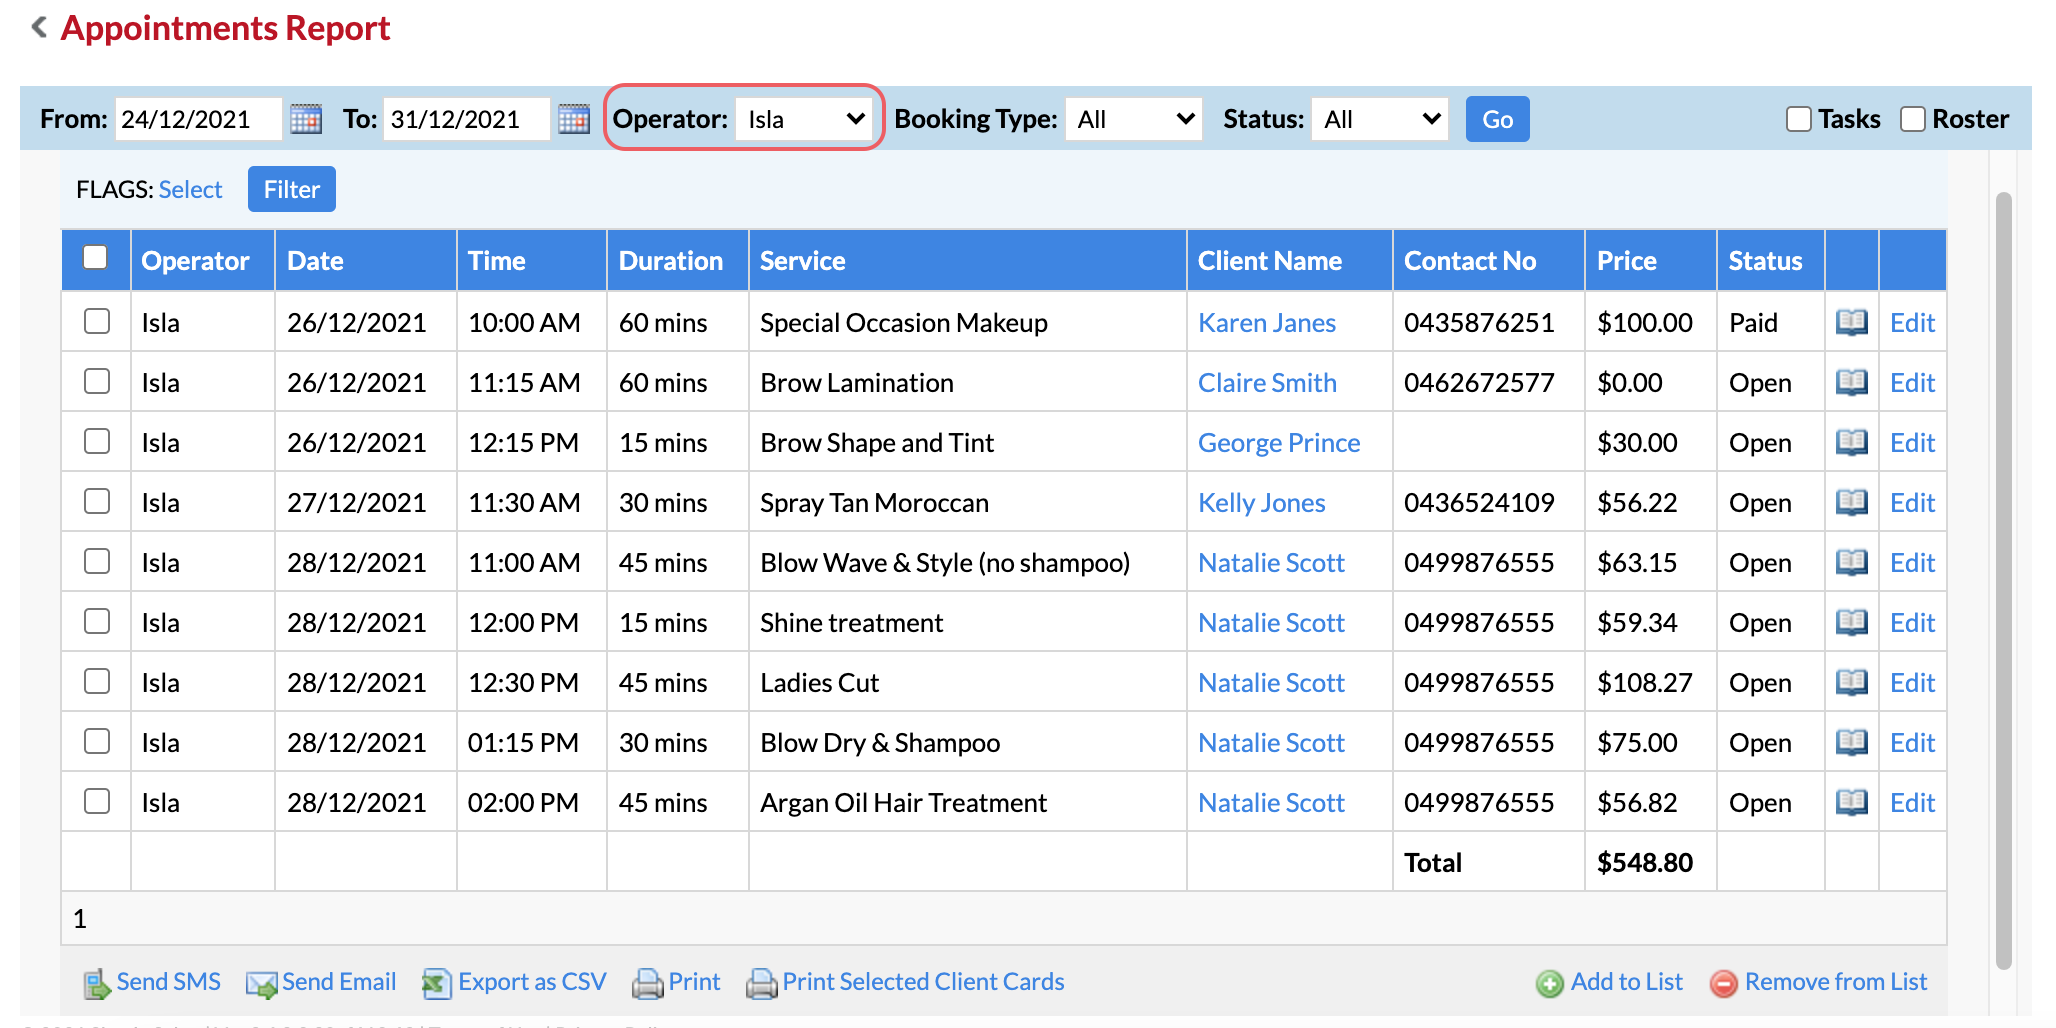Select the Brow Shape and Tint row checkbox
2056x1028 pixels.
tap(97, 441)
